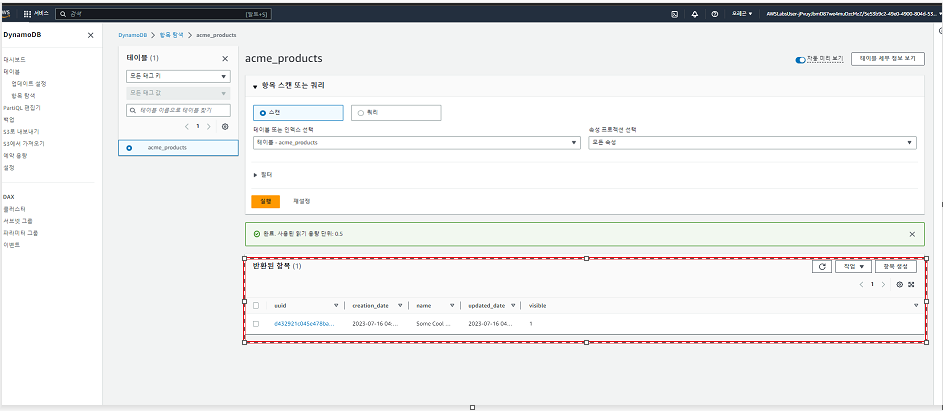Collapse the scan or query items section

click(x=290, y=86)
